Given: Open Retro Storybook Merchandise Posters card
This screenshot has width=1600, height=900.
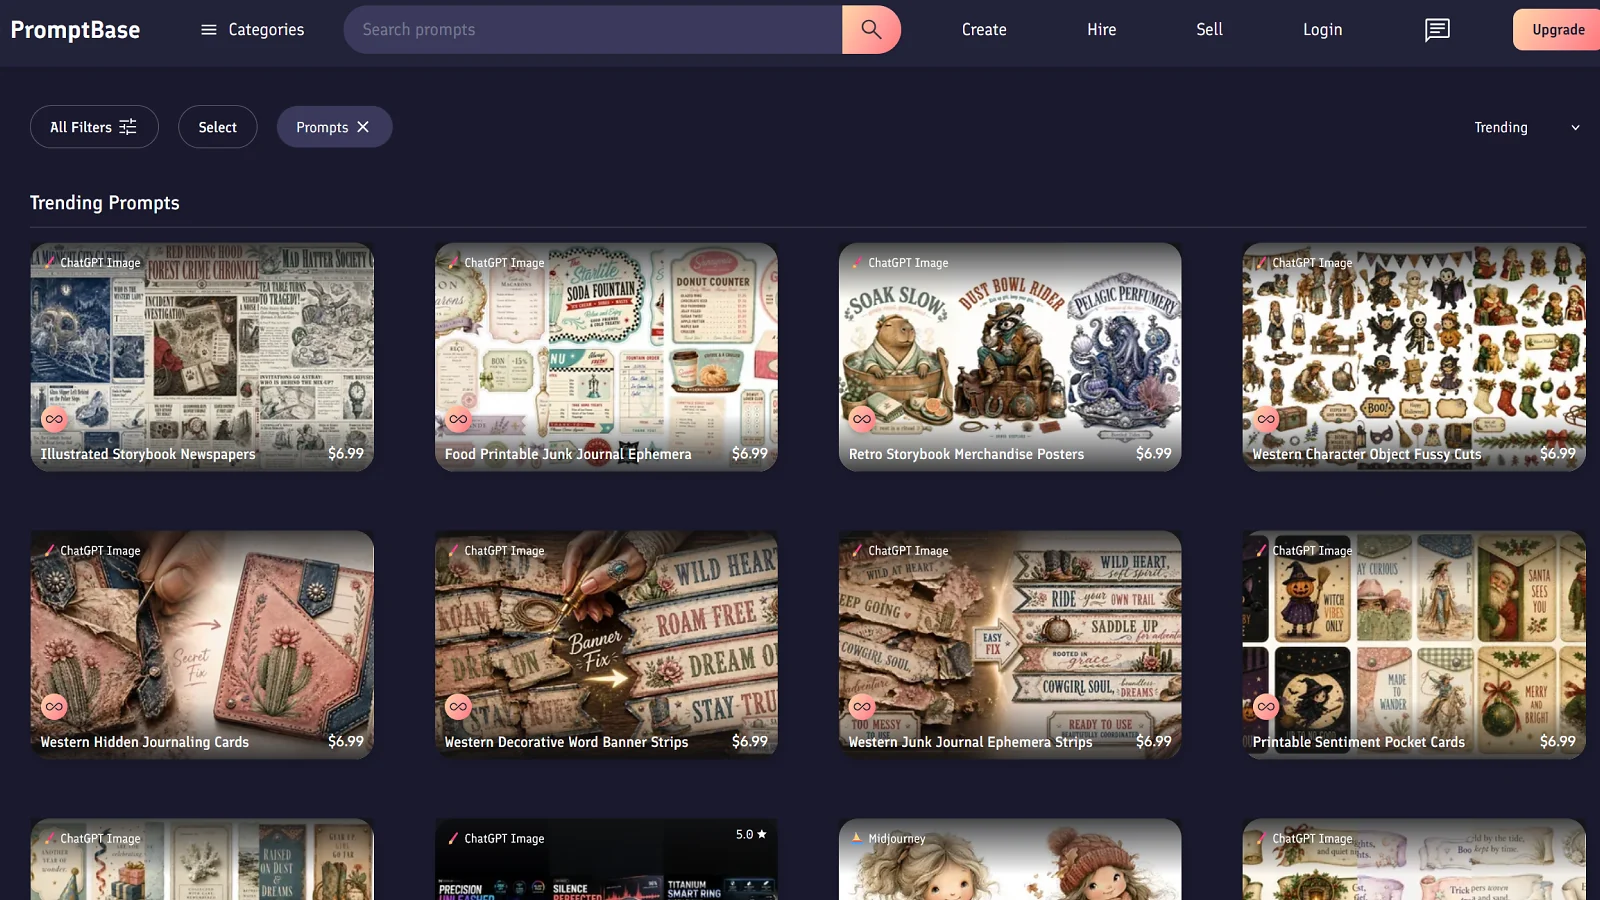Looking at the screenshot, I should [x=1010, y=357].
